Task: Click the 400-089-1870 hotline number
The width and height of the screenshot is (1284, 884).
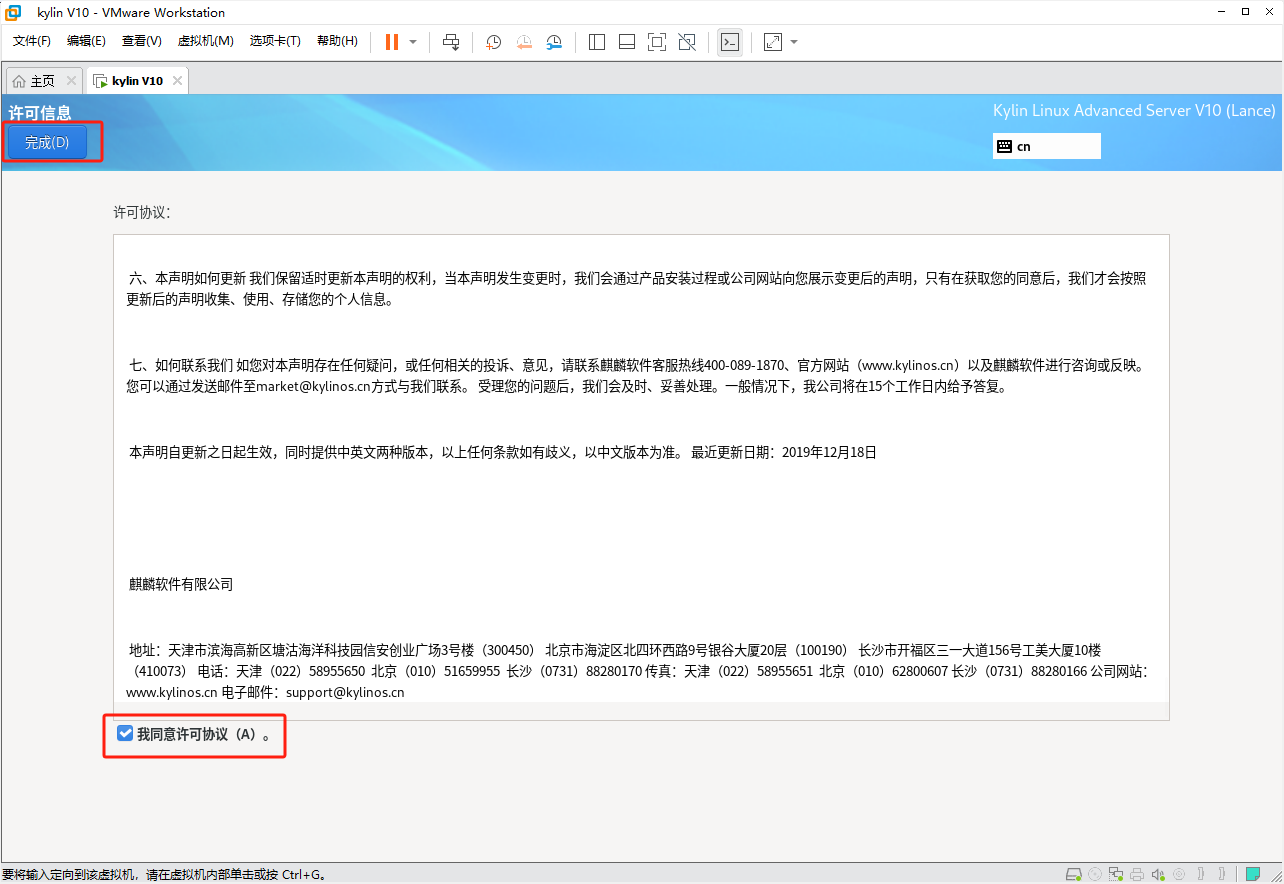Action: click(744, 365)
